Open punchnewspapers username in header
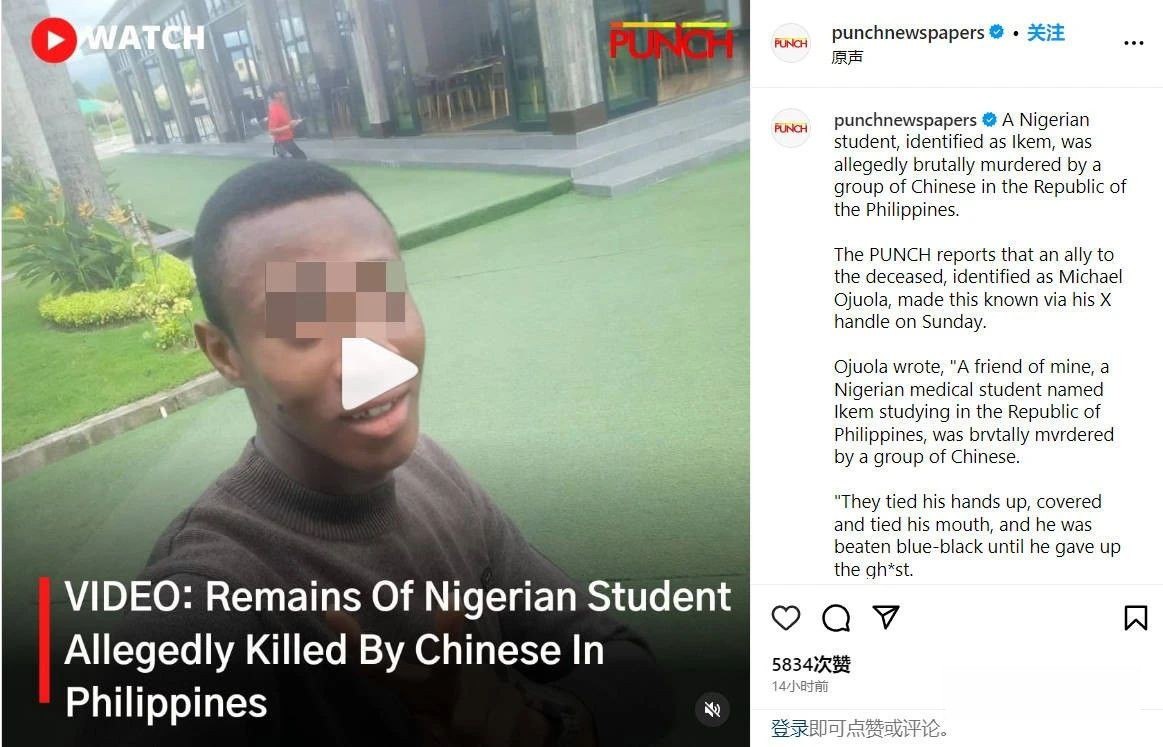The width and height of the screenshot is (1163, 747). tap(908, 33)
